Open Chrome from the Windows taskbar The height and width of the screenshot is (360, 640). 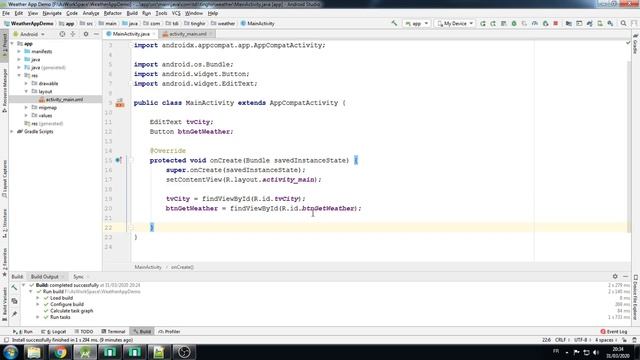[x=60, y=352]
